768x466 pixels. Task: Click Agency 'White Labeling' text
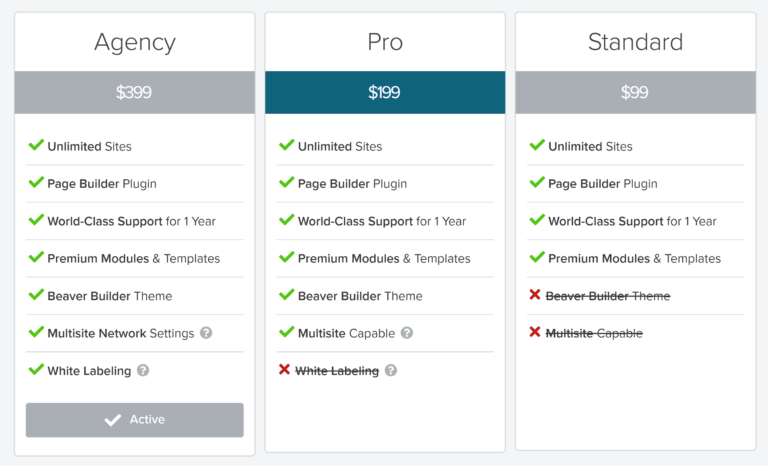click(x=89, y=371)
